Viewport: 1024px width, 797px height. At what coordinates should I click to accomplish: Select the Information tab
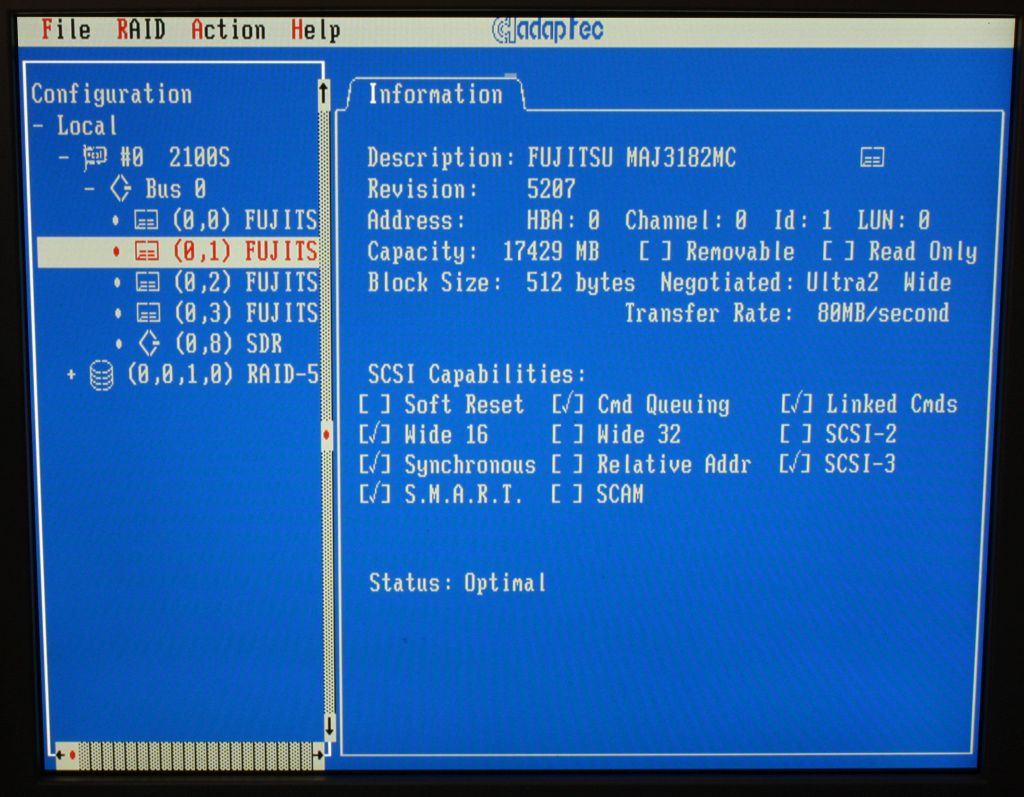436,94
